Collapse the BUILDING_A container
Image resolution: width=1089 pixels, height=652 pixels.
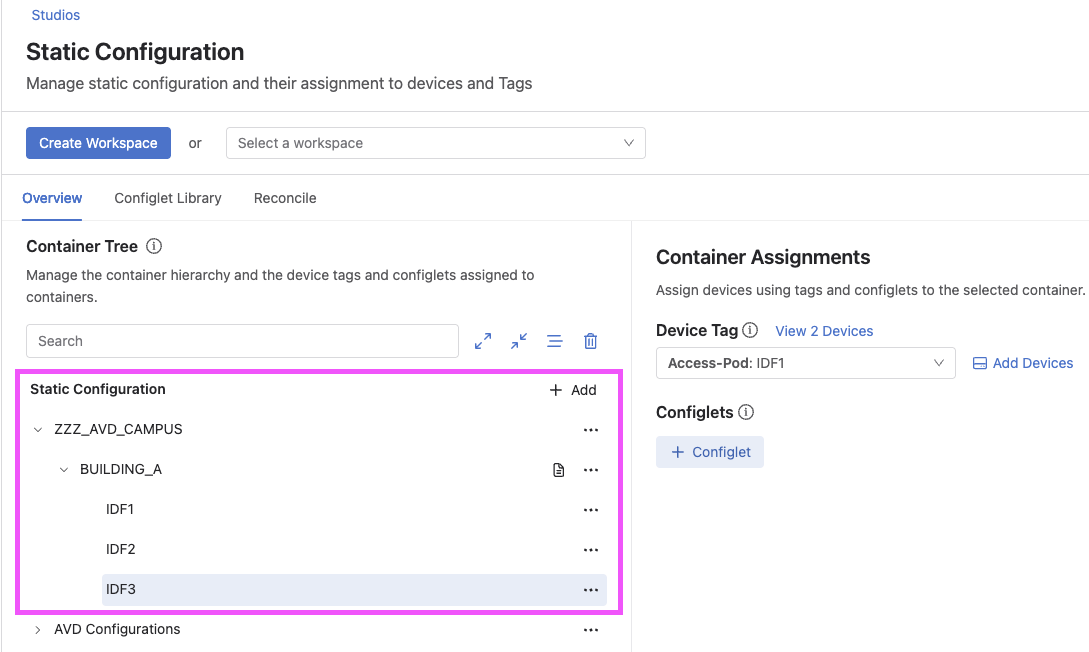[x=64, y=470]
